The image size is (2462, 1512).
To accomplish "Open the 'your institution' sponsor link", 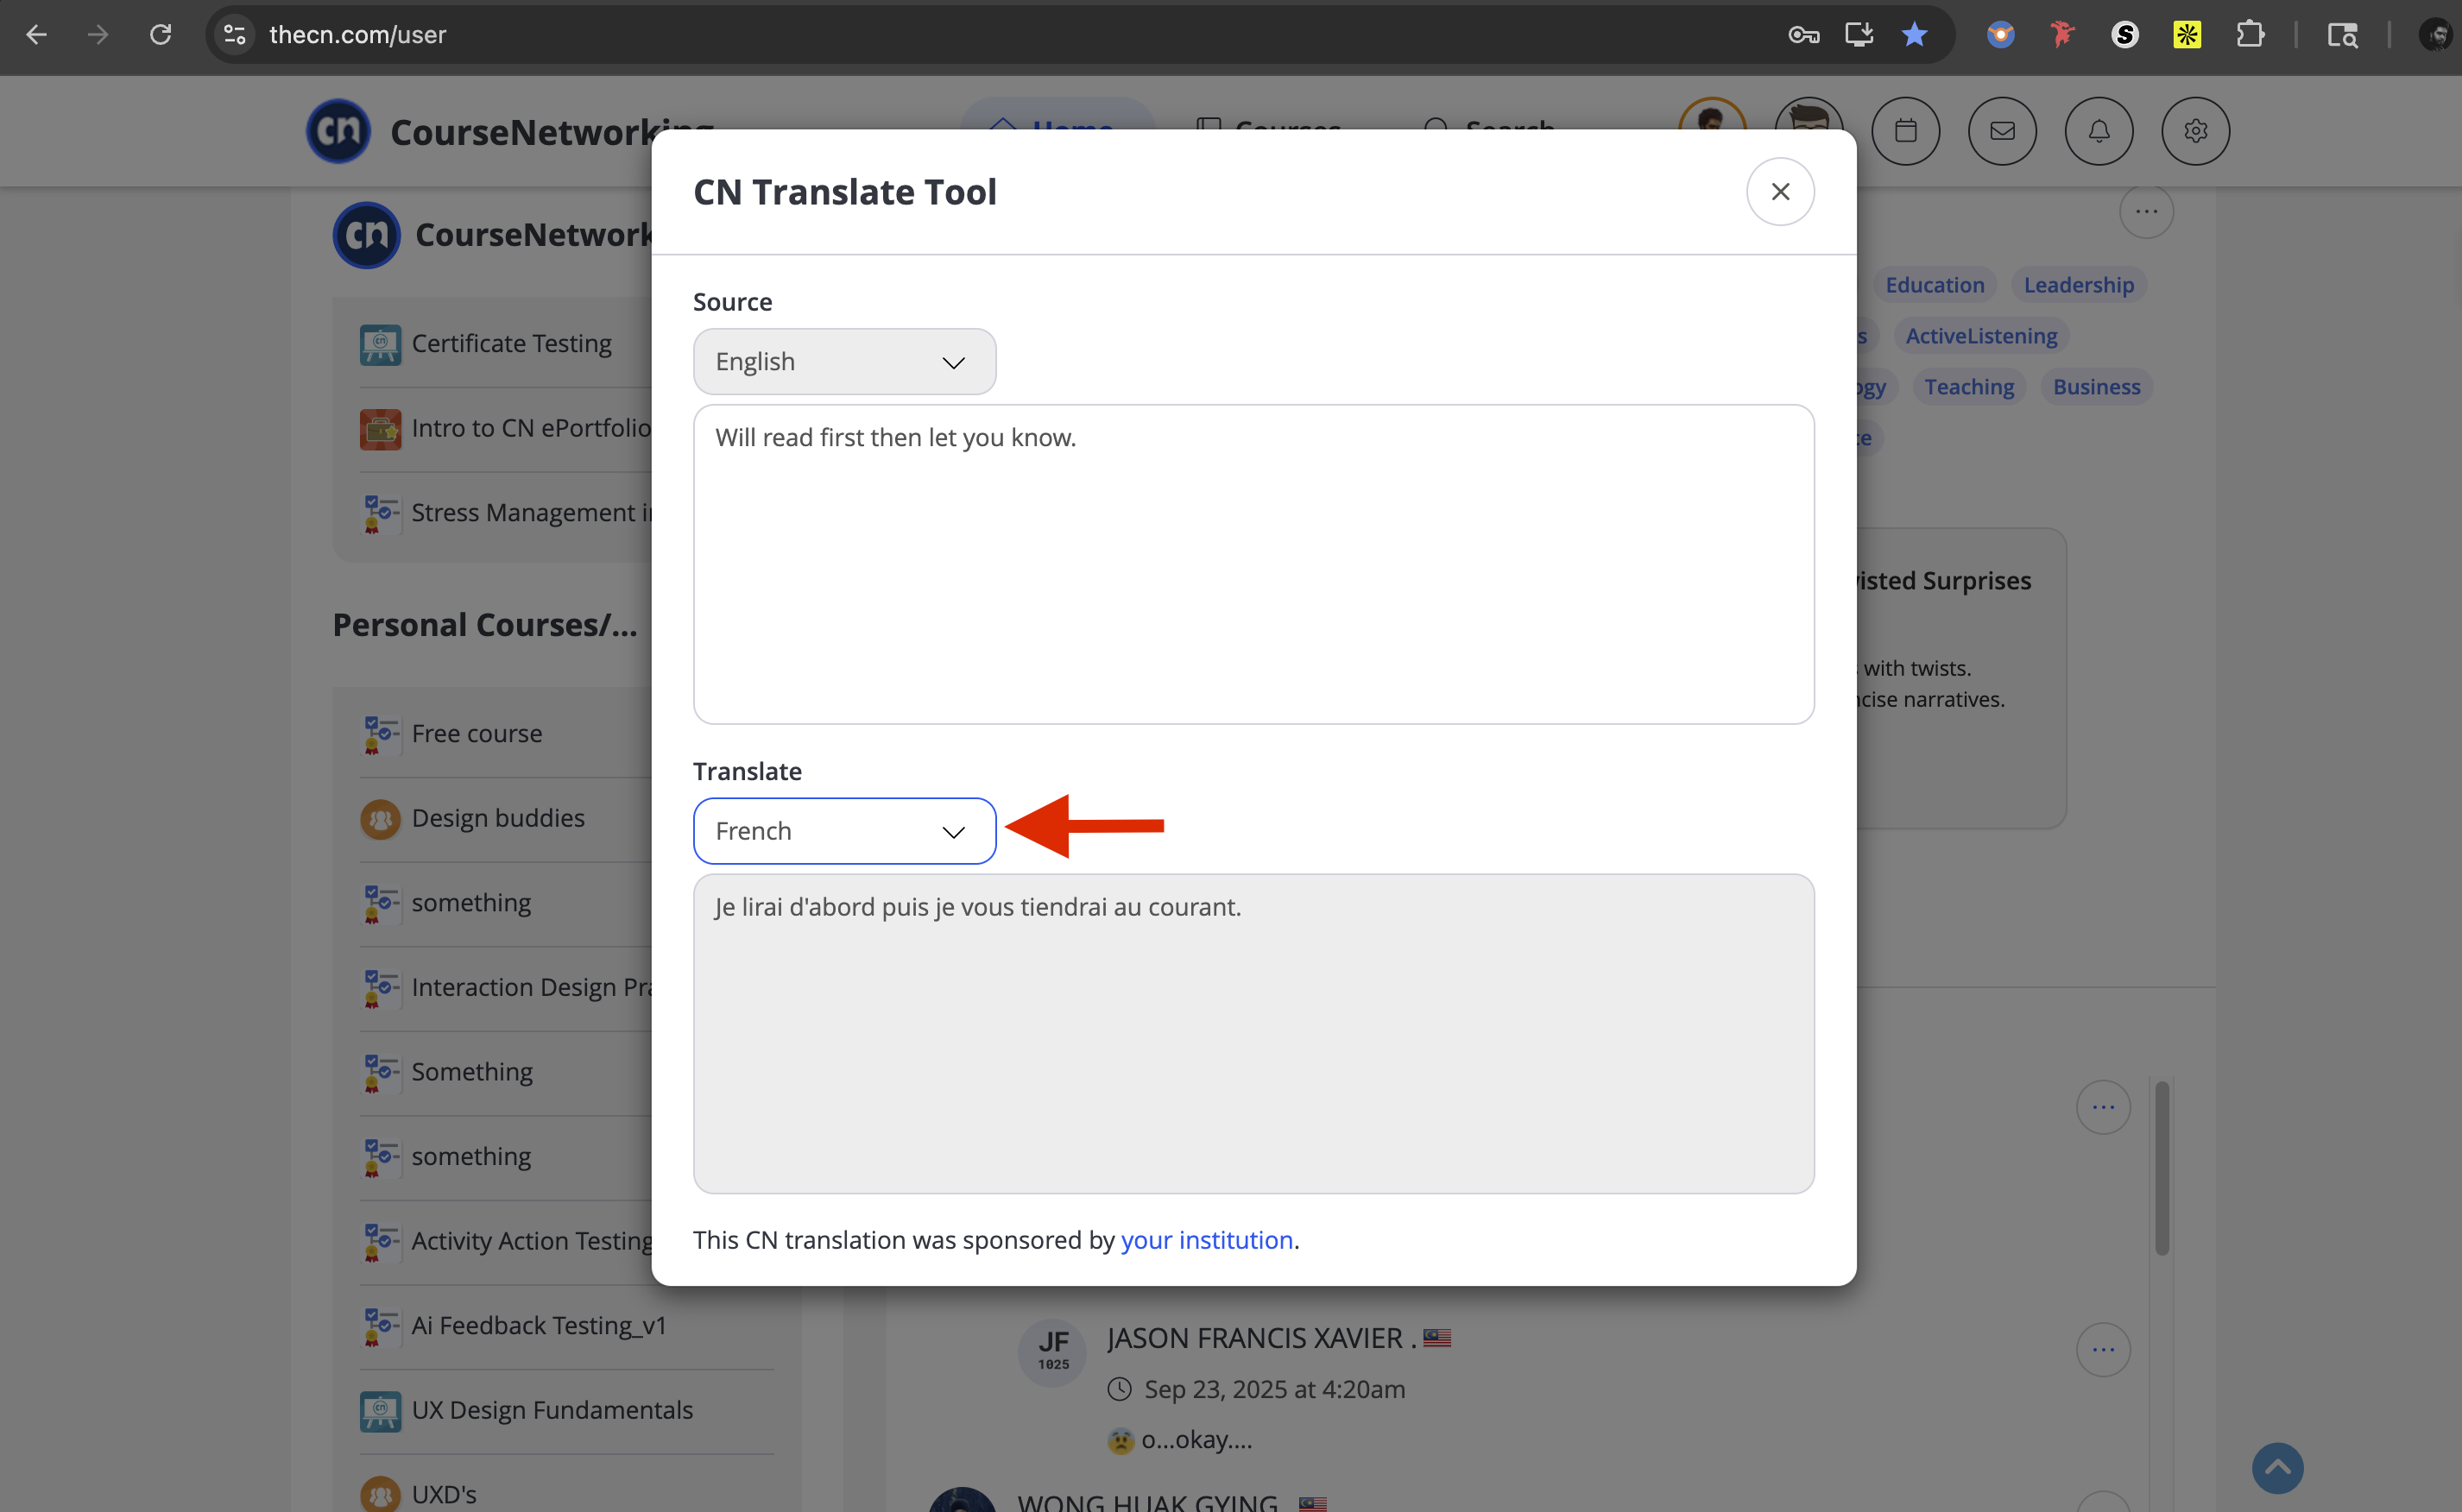I will pyautogui.click(x=1207, y=1239).
